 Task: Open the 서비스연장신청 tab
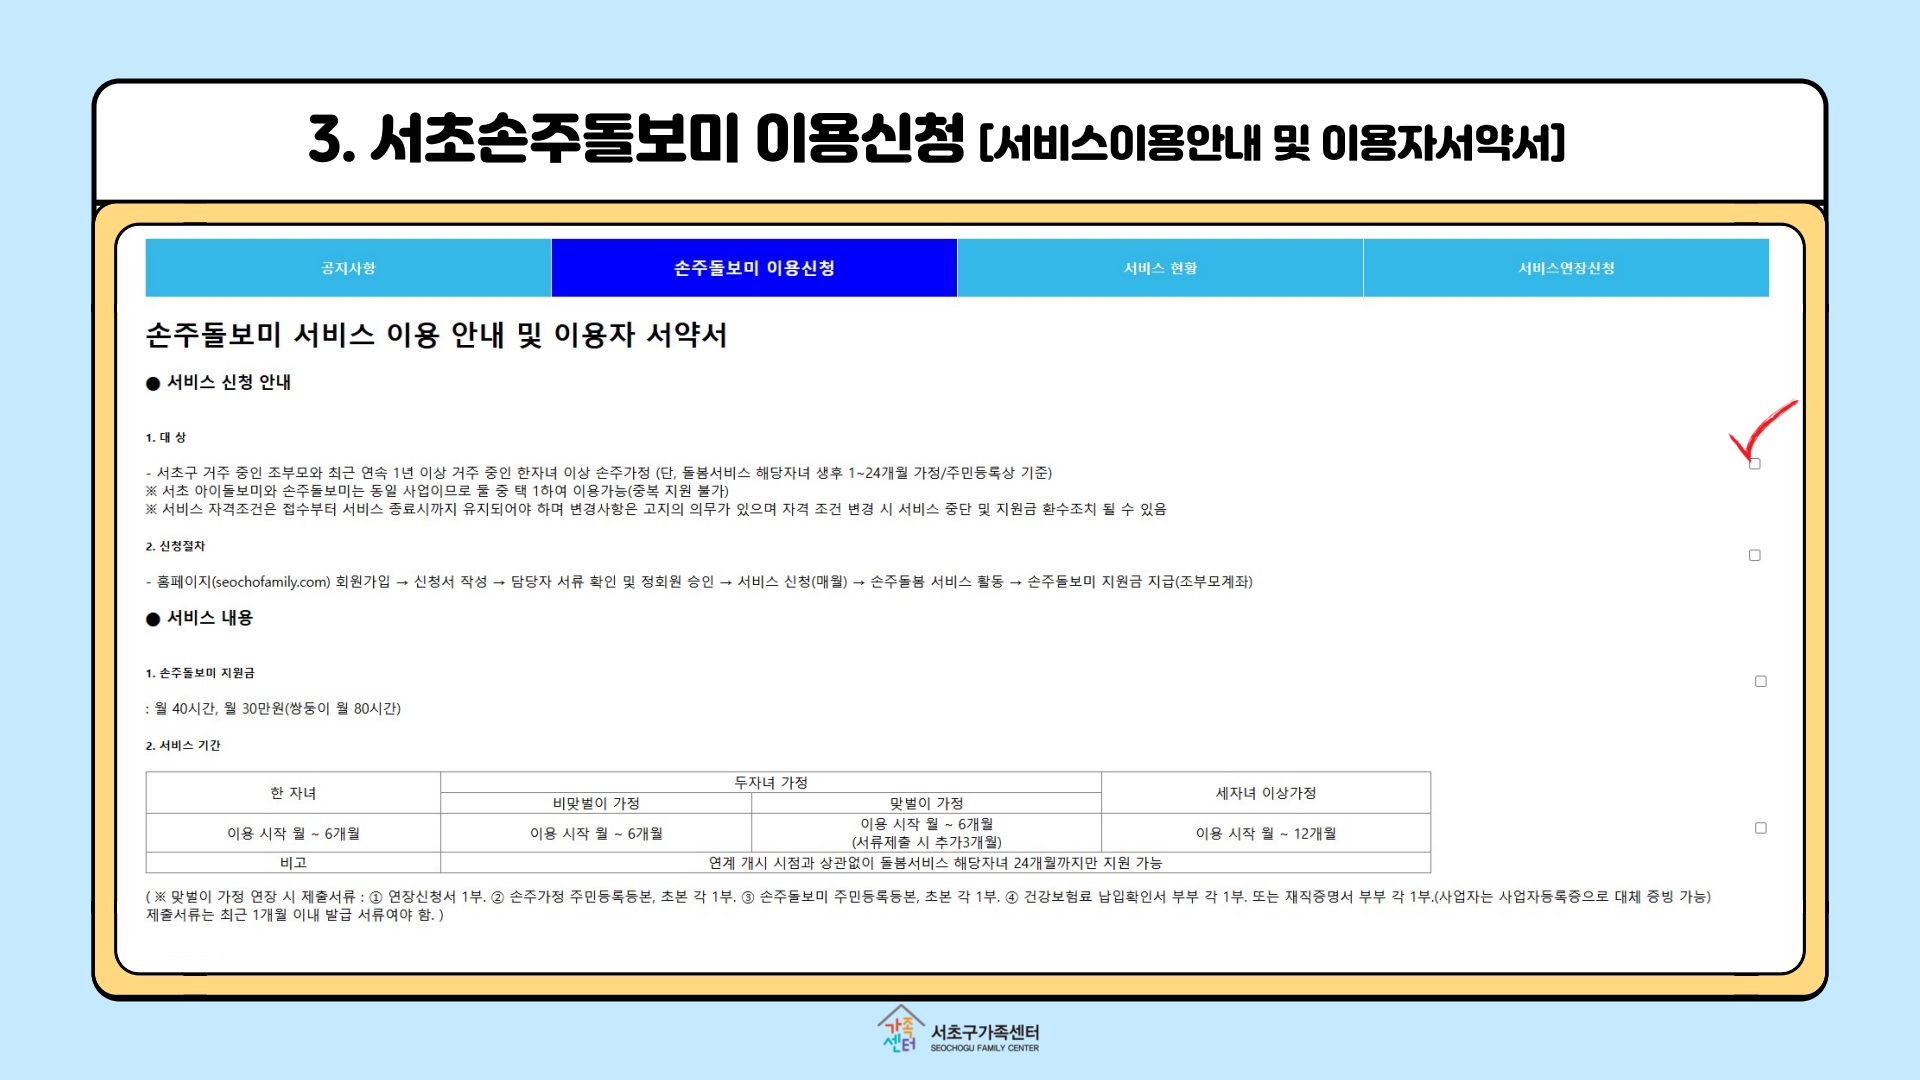(x=1566, y=268)
